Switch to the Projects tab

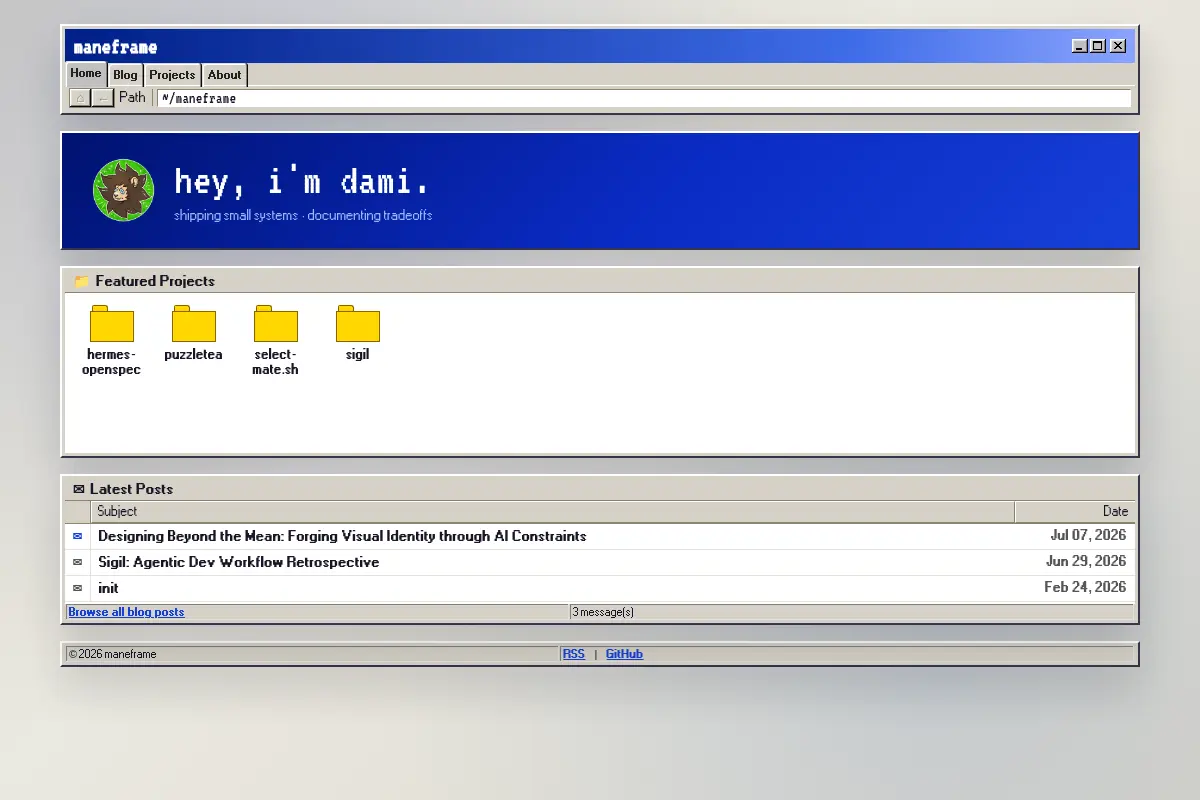(x=172, y=75)
